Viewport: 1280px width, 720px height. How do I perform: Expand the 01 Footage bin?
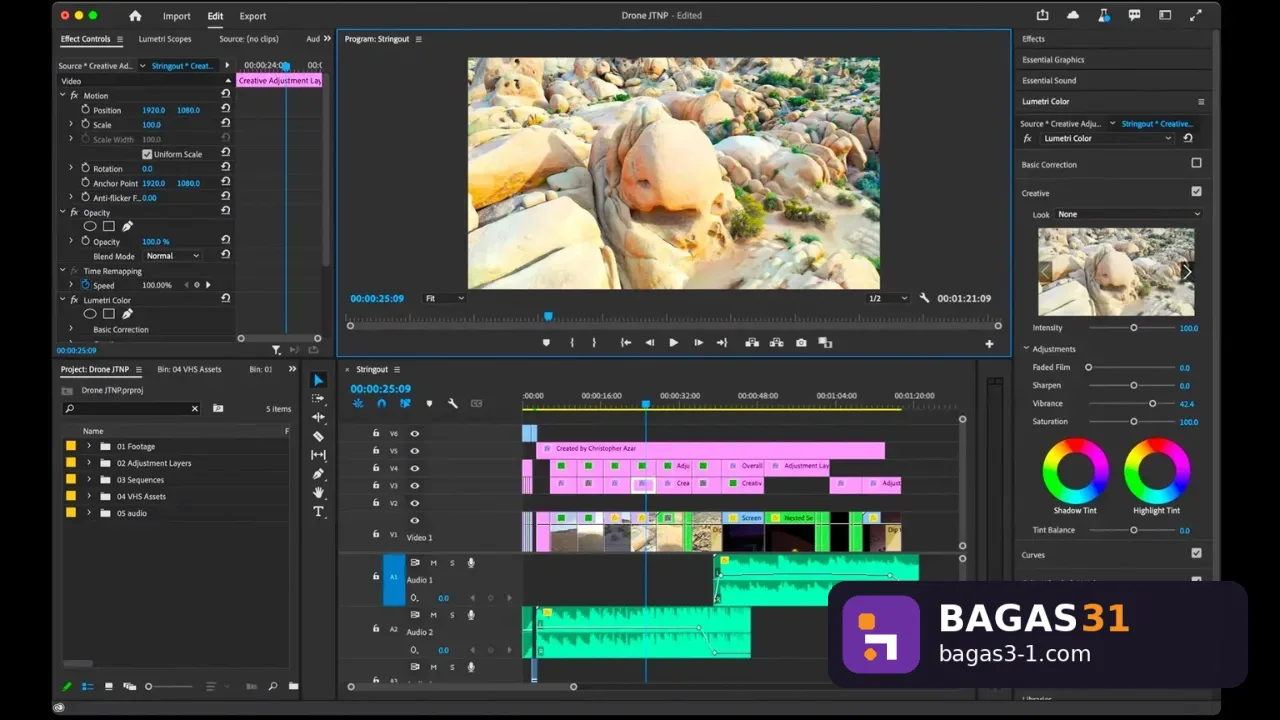pyautogui.click(x=88, y=446)
